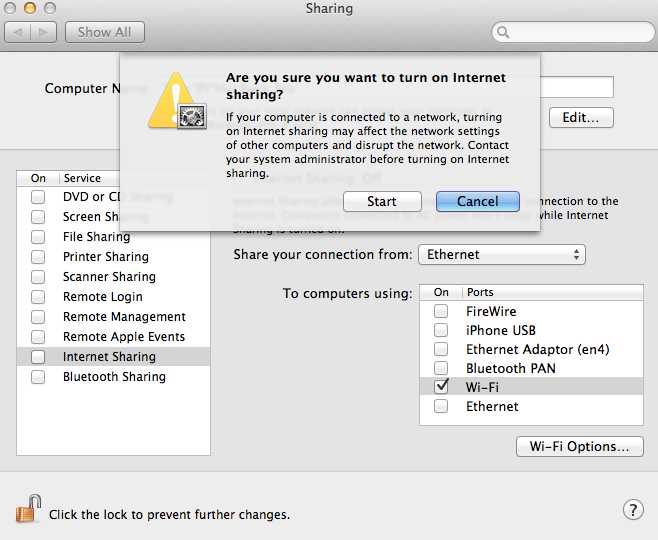Toggle the Remote Apple Events checkbox
This screenshot has height=540, width=658.
(x=38, y=337)
